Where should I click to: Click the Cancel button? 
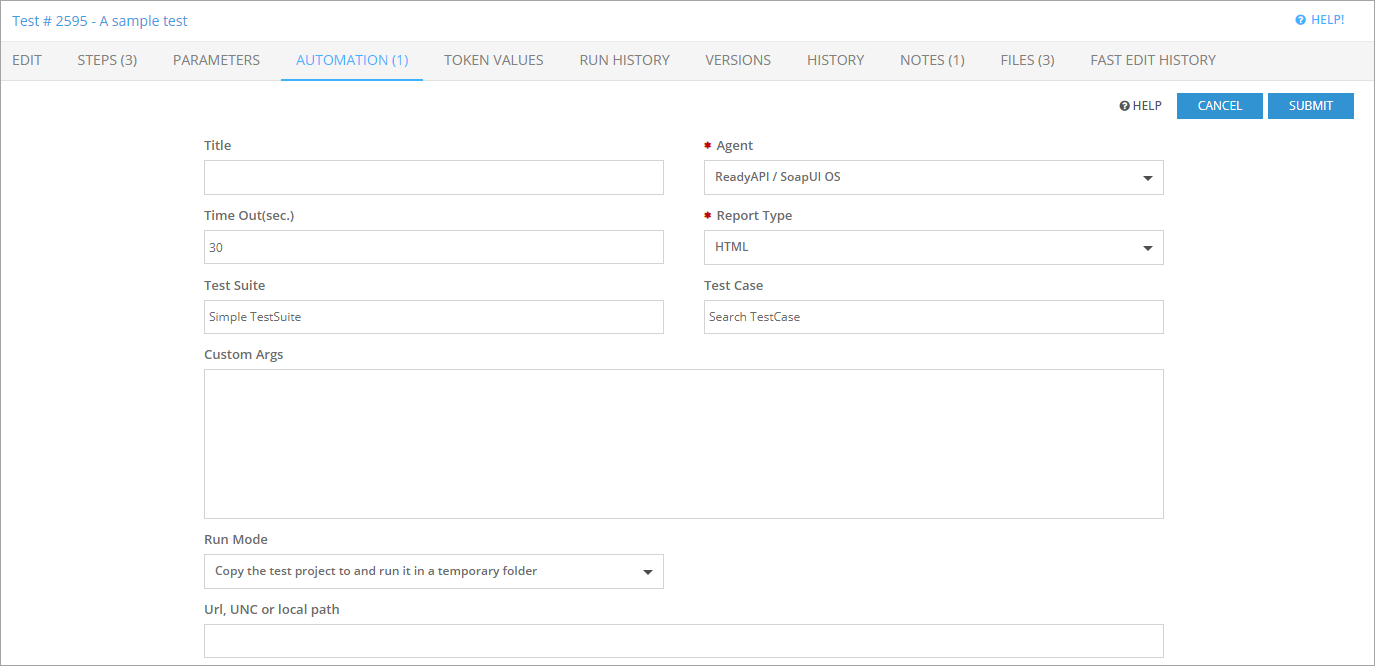click(x=1219, y=106)
